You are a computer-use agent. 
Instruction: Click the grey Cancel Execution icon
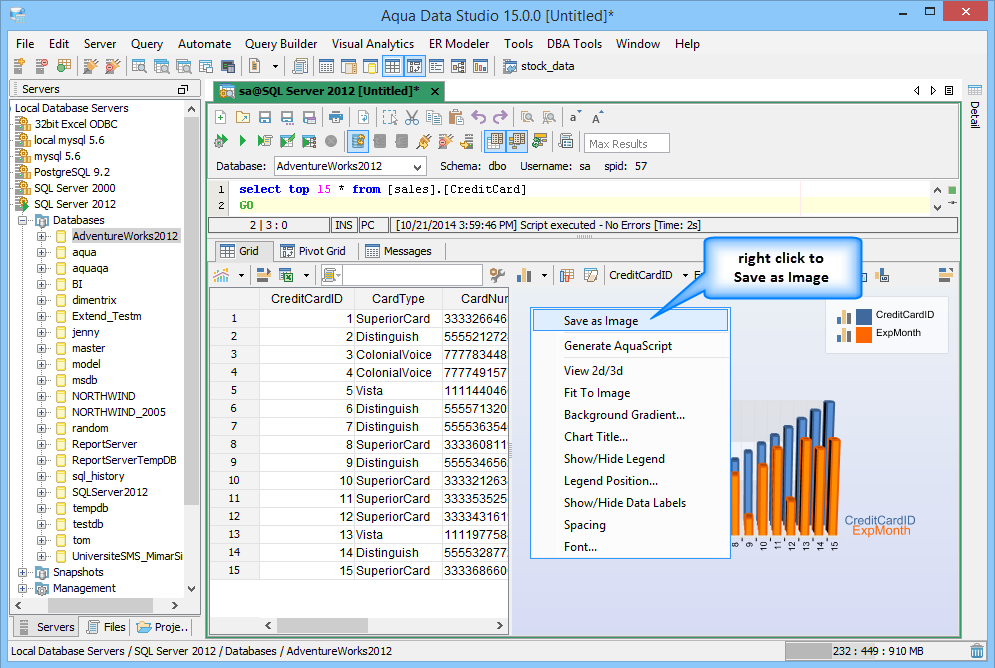pyautogui.click(x=331, y=141)
